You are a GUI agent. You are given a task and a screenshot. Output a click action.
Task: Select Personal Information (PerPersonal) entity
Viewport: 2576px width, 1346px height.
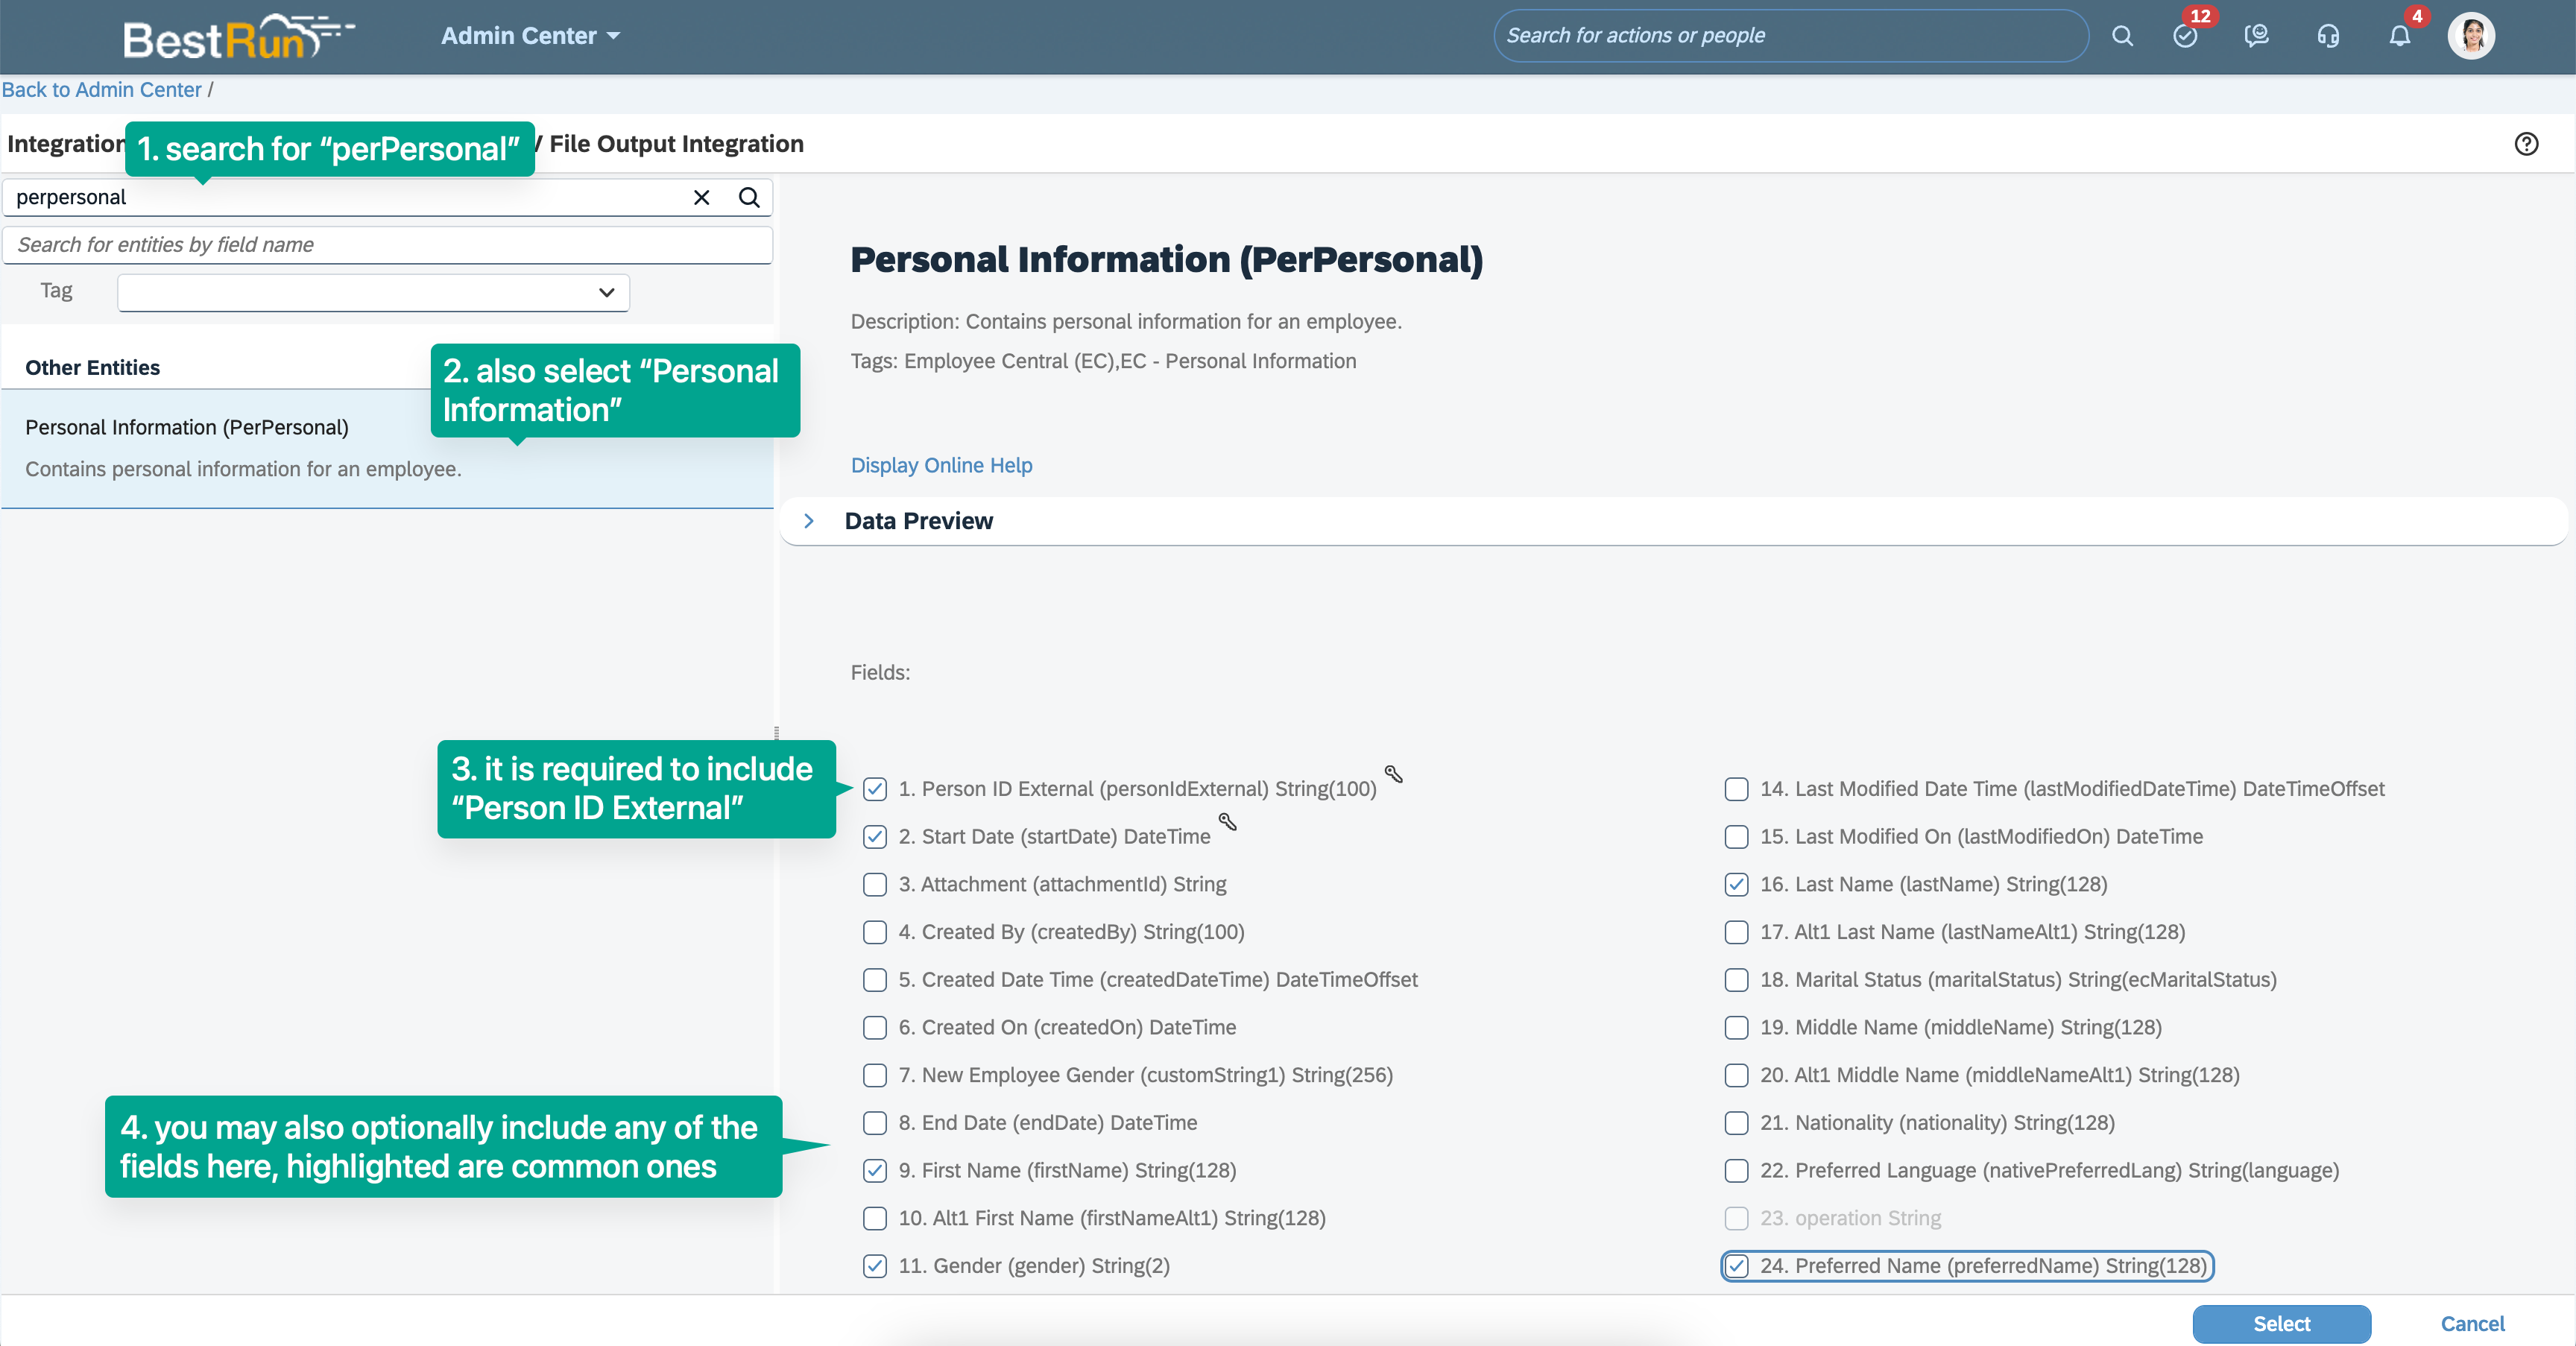(x=187, y=427)
